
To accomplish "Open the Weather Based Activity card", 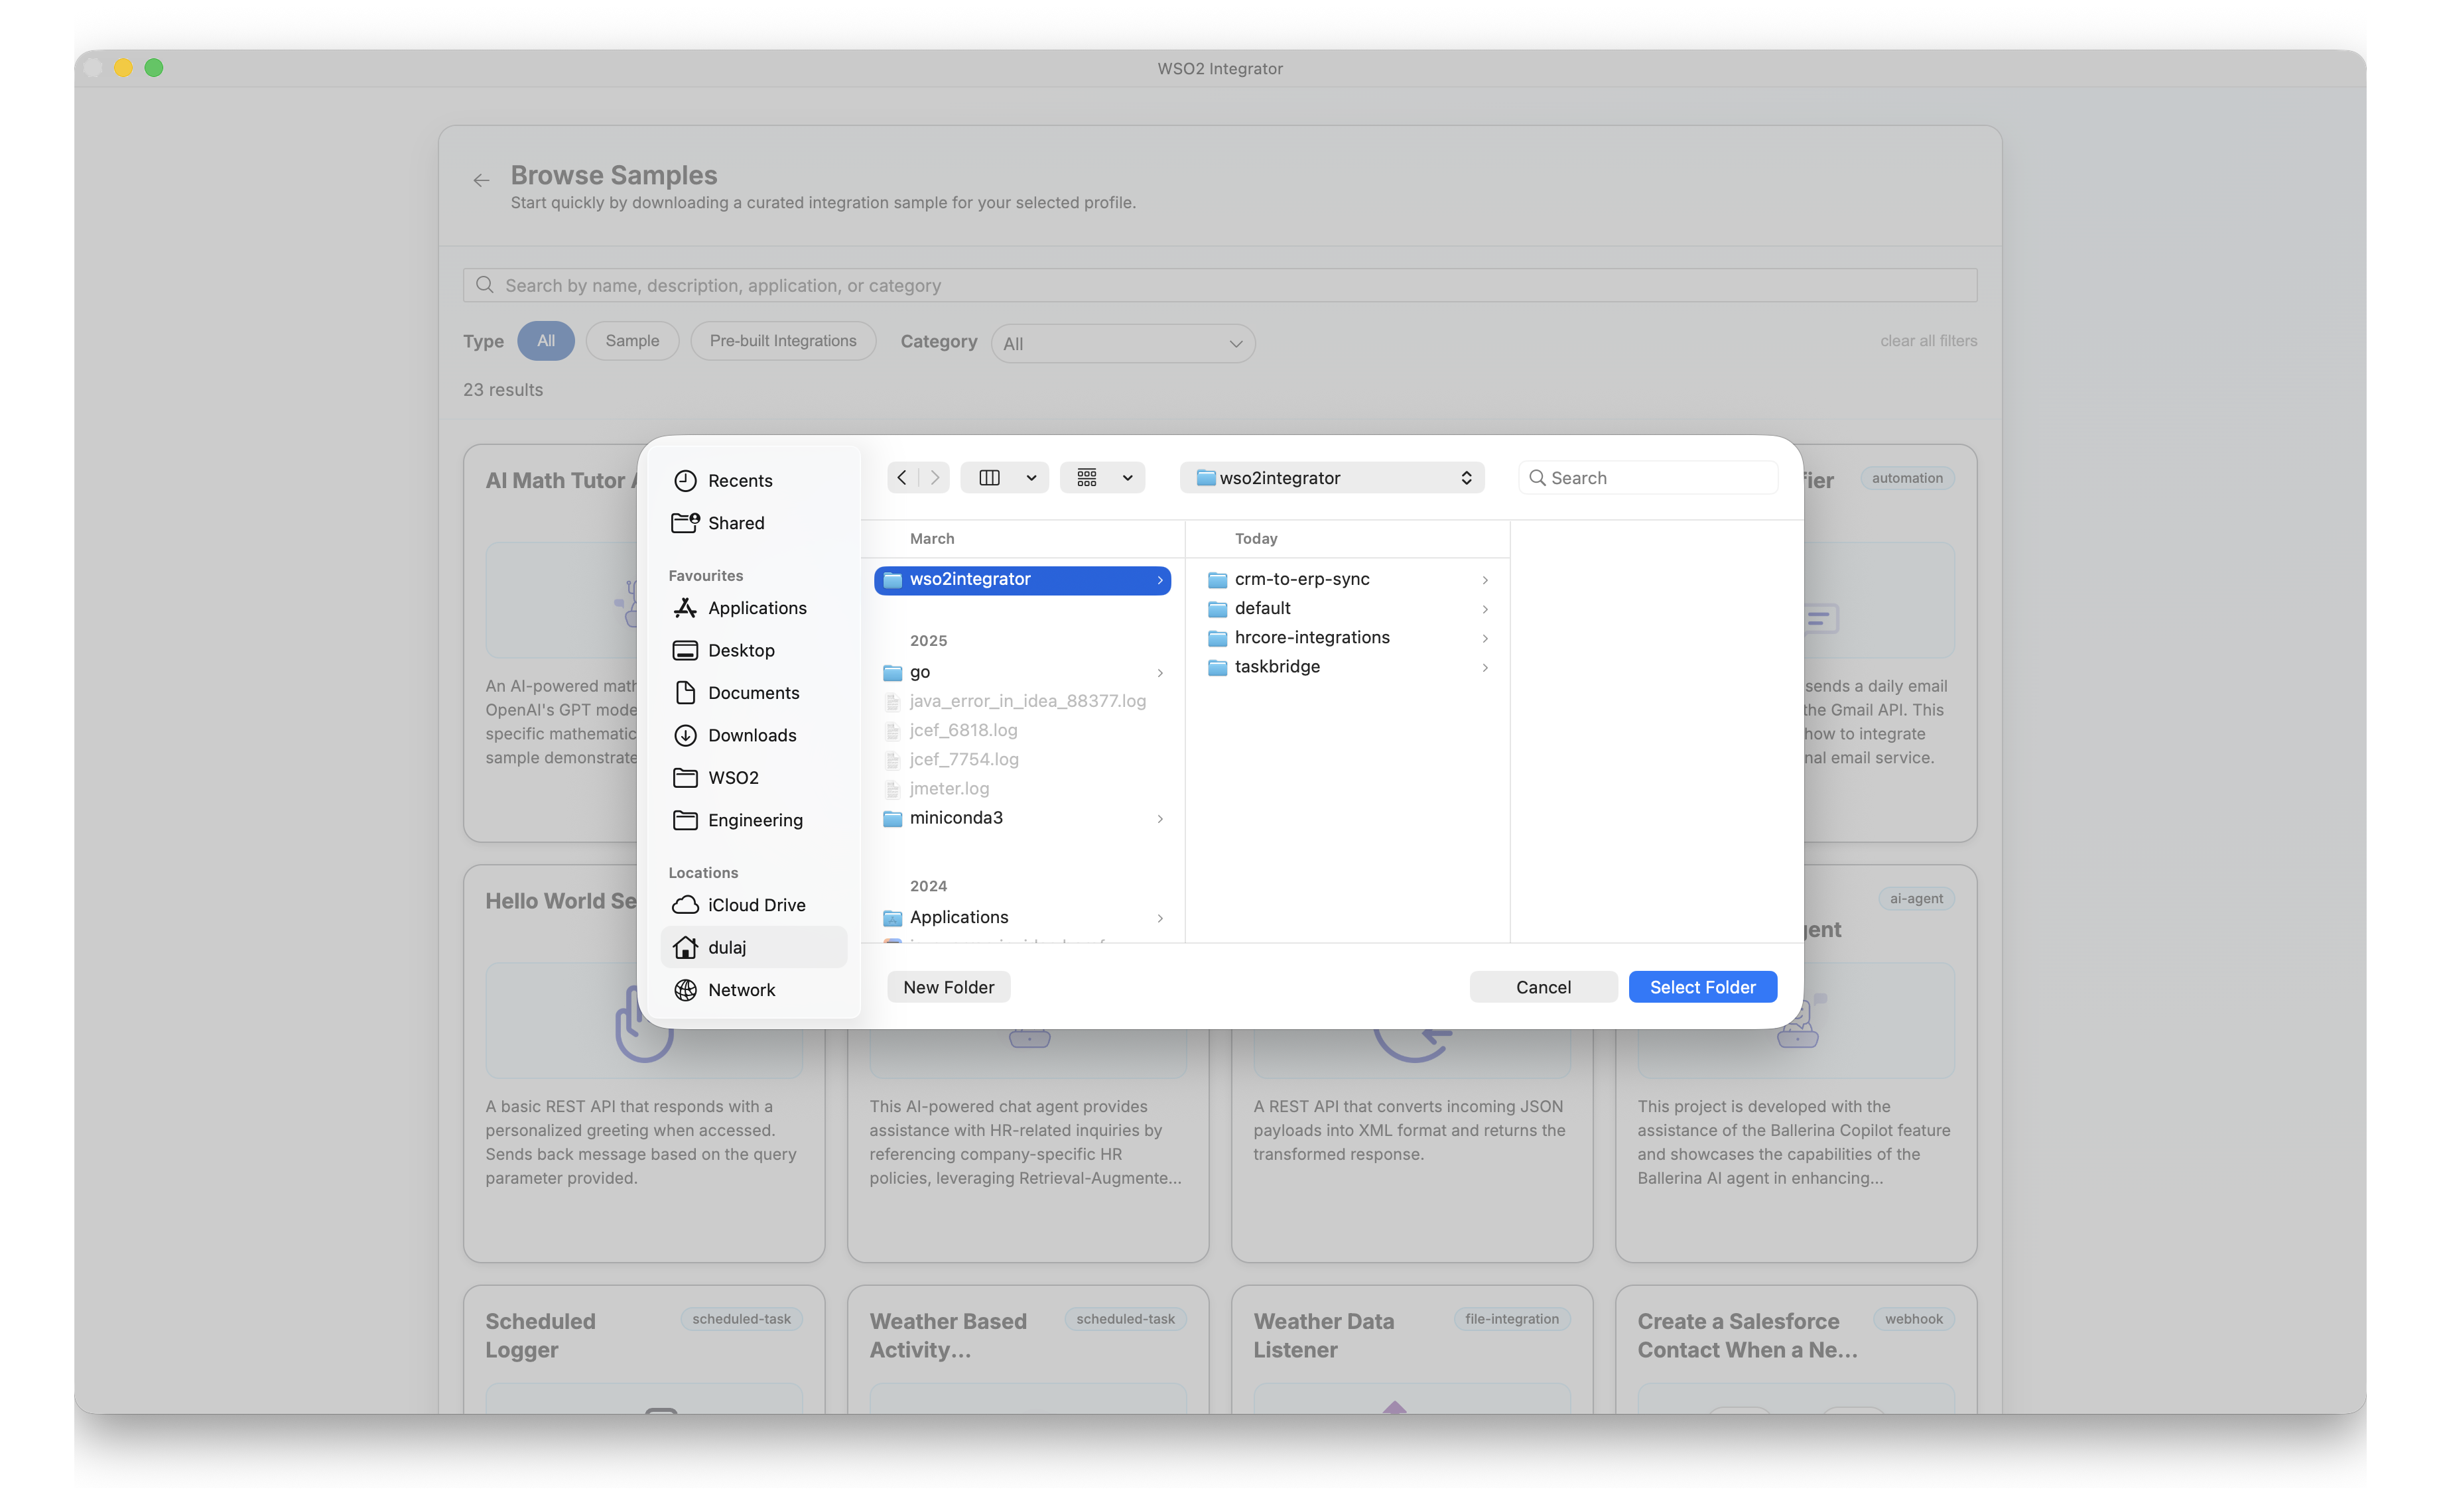I will 1028,1350.
